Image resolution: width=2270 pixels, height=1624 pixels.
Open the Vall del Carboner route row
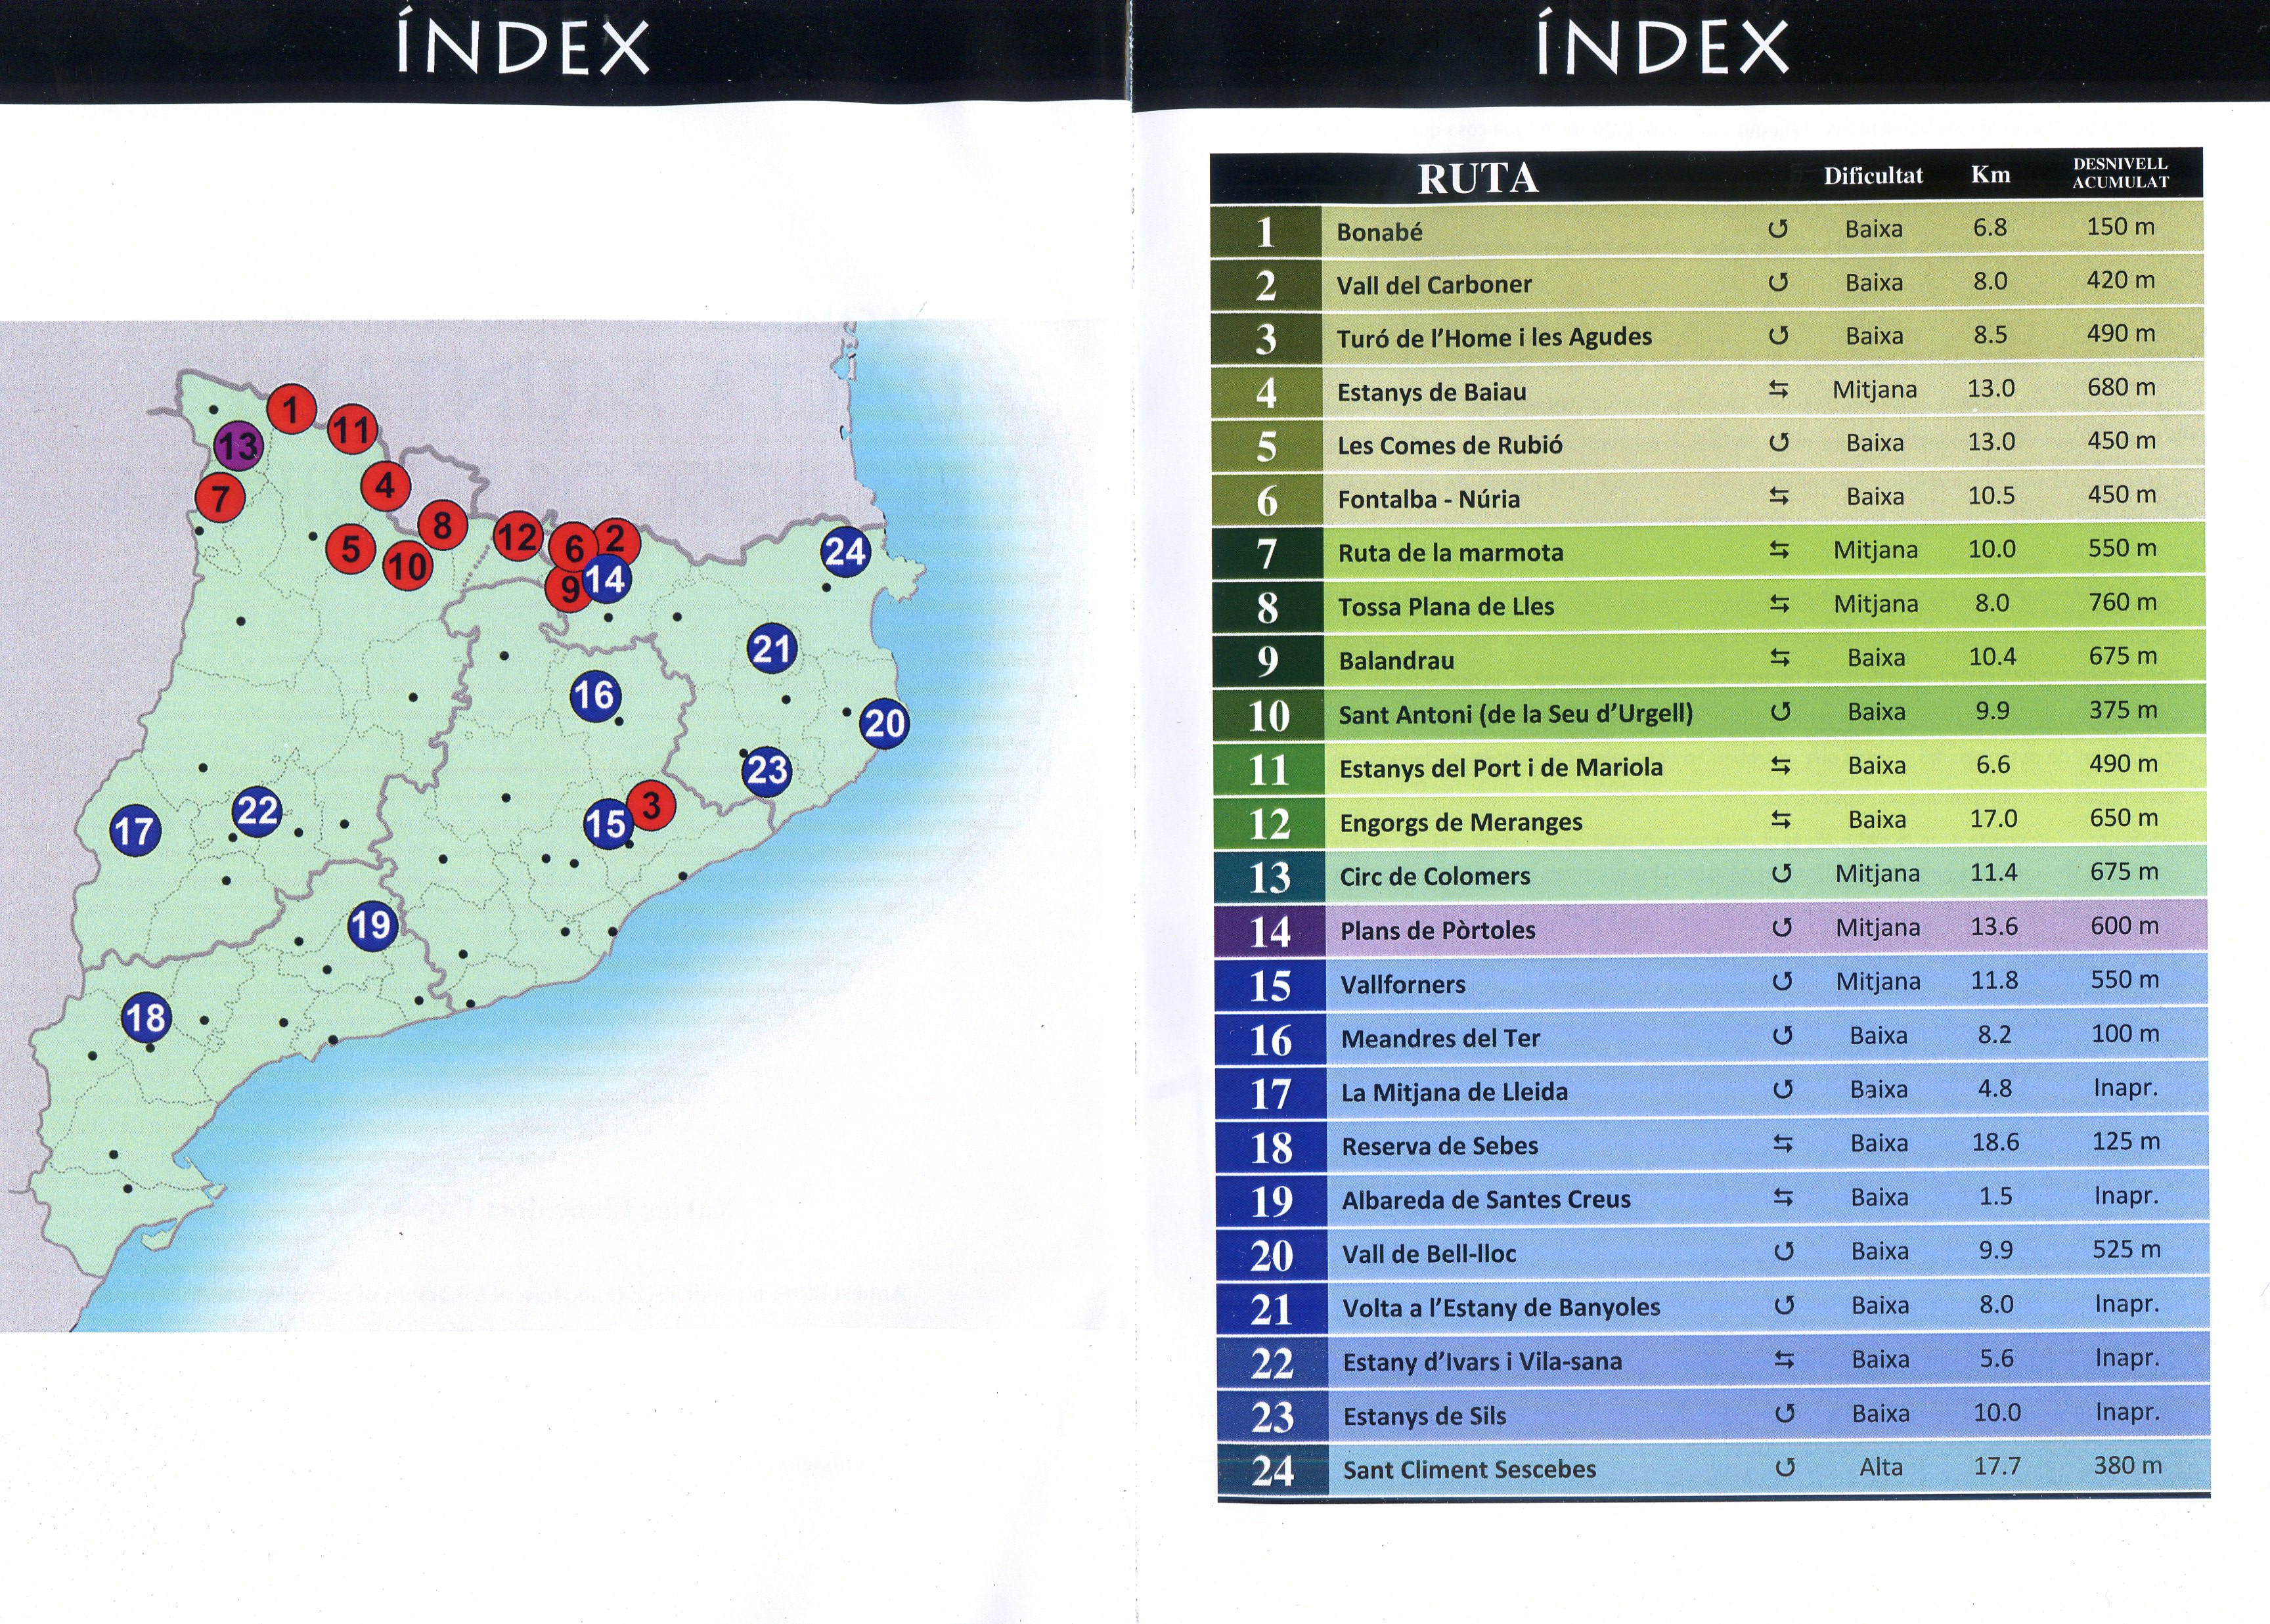pos(1434,285)
